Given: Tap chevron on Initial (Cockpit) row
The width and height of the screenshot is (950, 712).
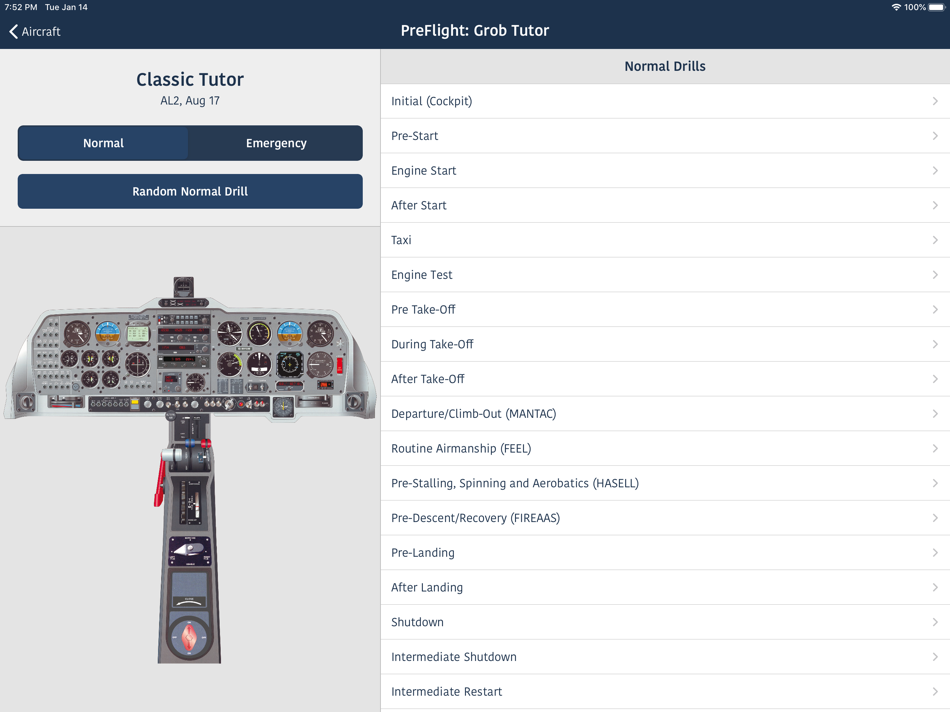Looking at the screenshot, I should (935, 101).
